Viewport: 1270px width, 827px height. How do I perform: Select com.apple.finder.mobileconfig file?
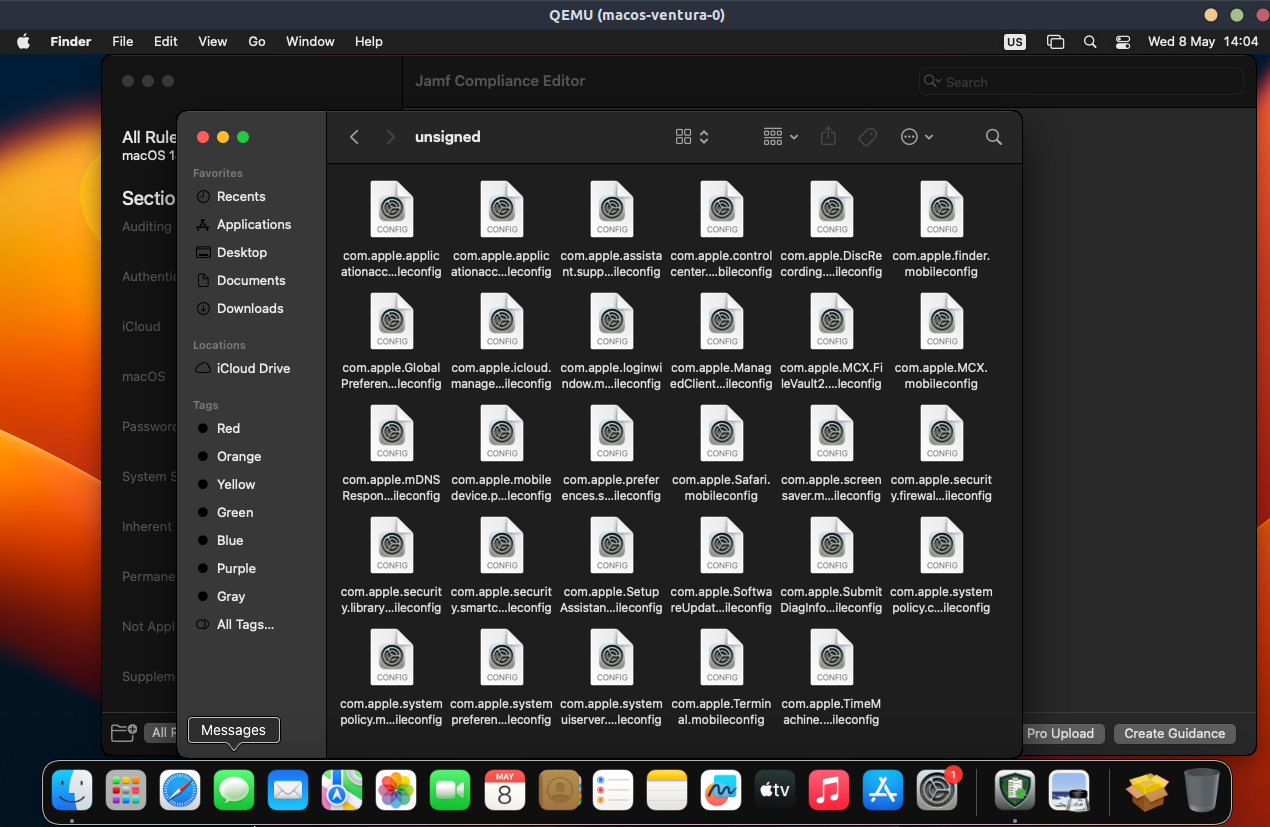click(x=941, y=210)
